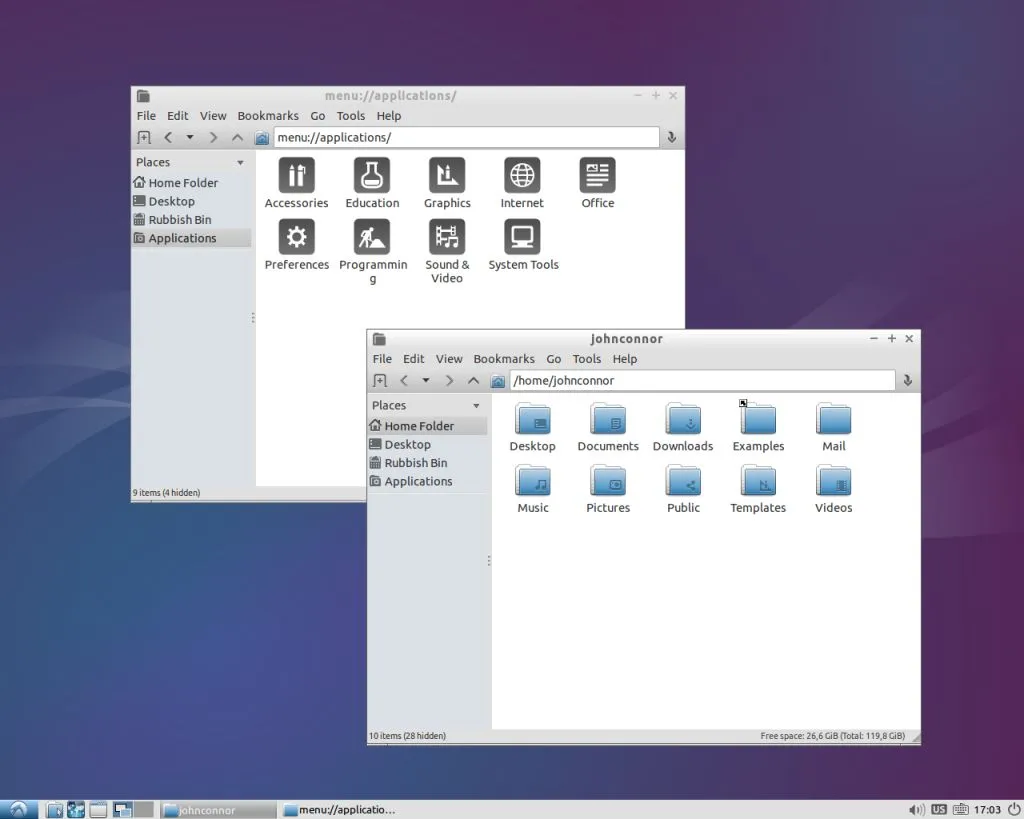Click the parent-directory up arrow in johnconnor window
This screenshot has height=819, width=1024.
474,380
